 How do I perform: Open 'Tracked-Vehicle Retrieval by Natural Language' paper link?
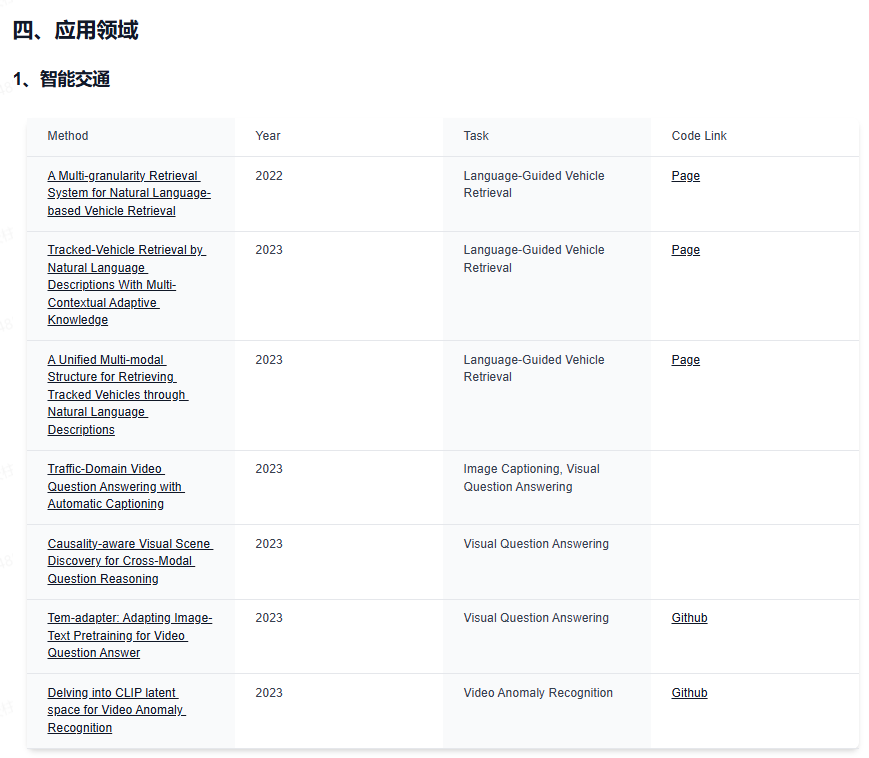coord(127,285)
